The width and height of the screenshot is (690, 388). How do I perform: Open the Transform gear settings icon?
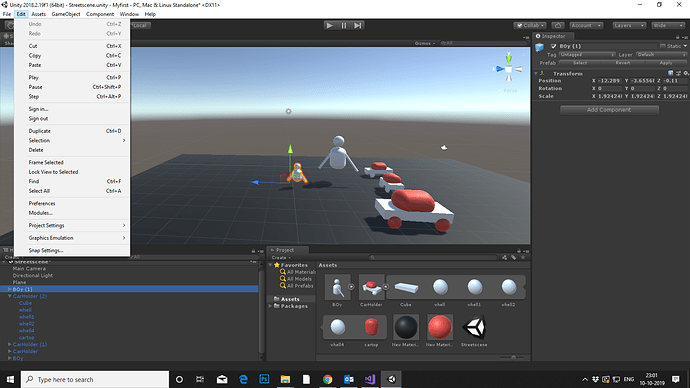tap(686, 73)
